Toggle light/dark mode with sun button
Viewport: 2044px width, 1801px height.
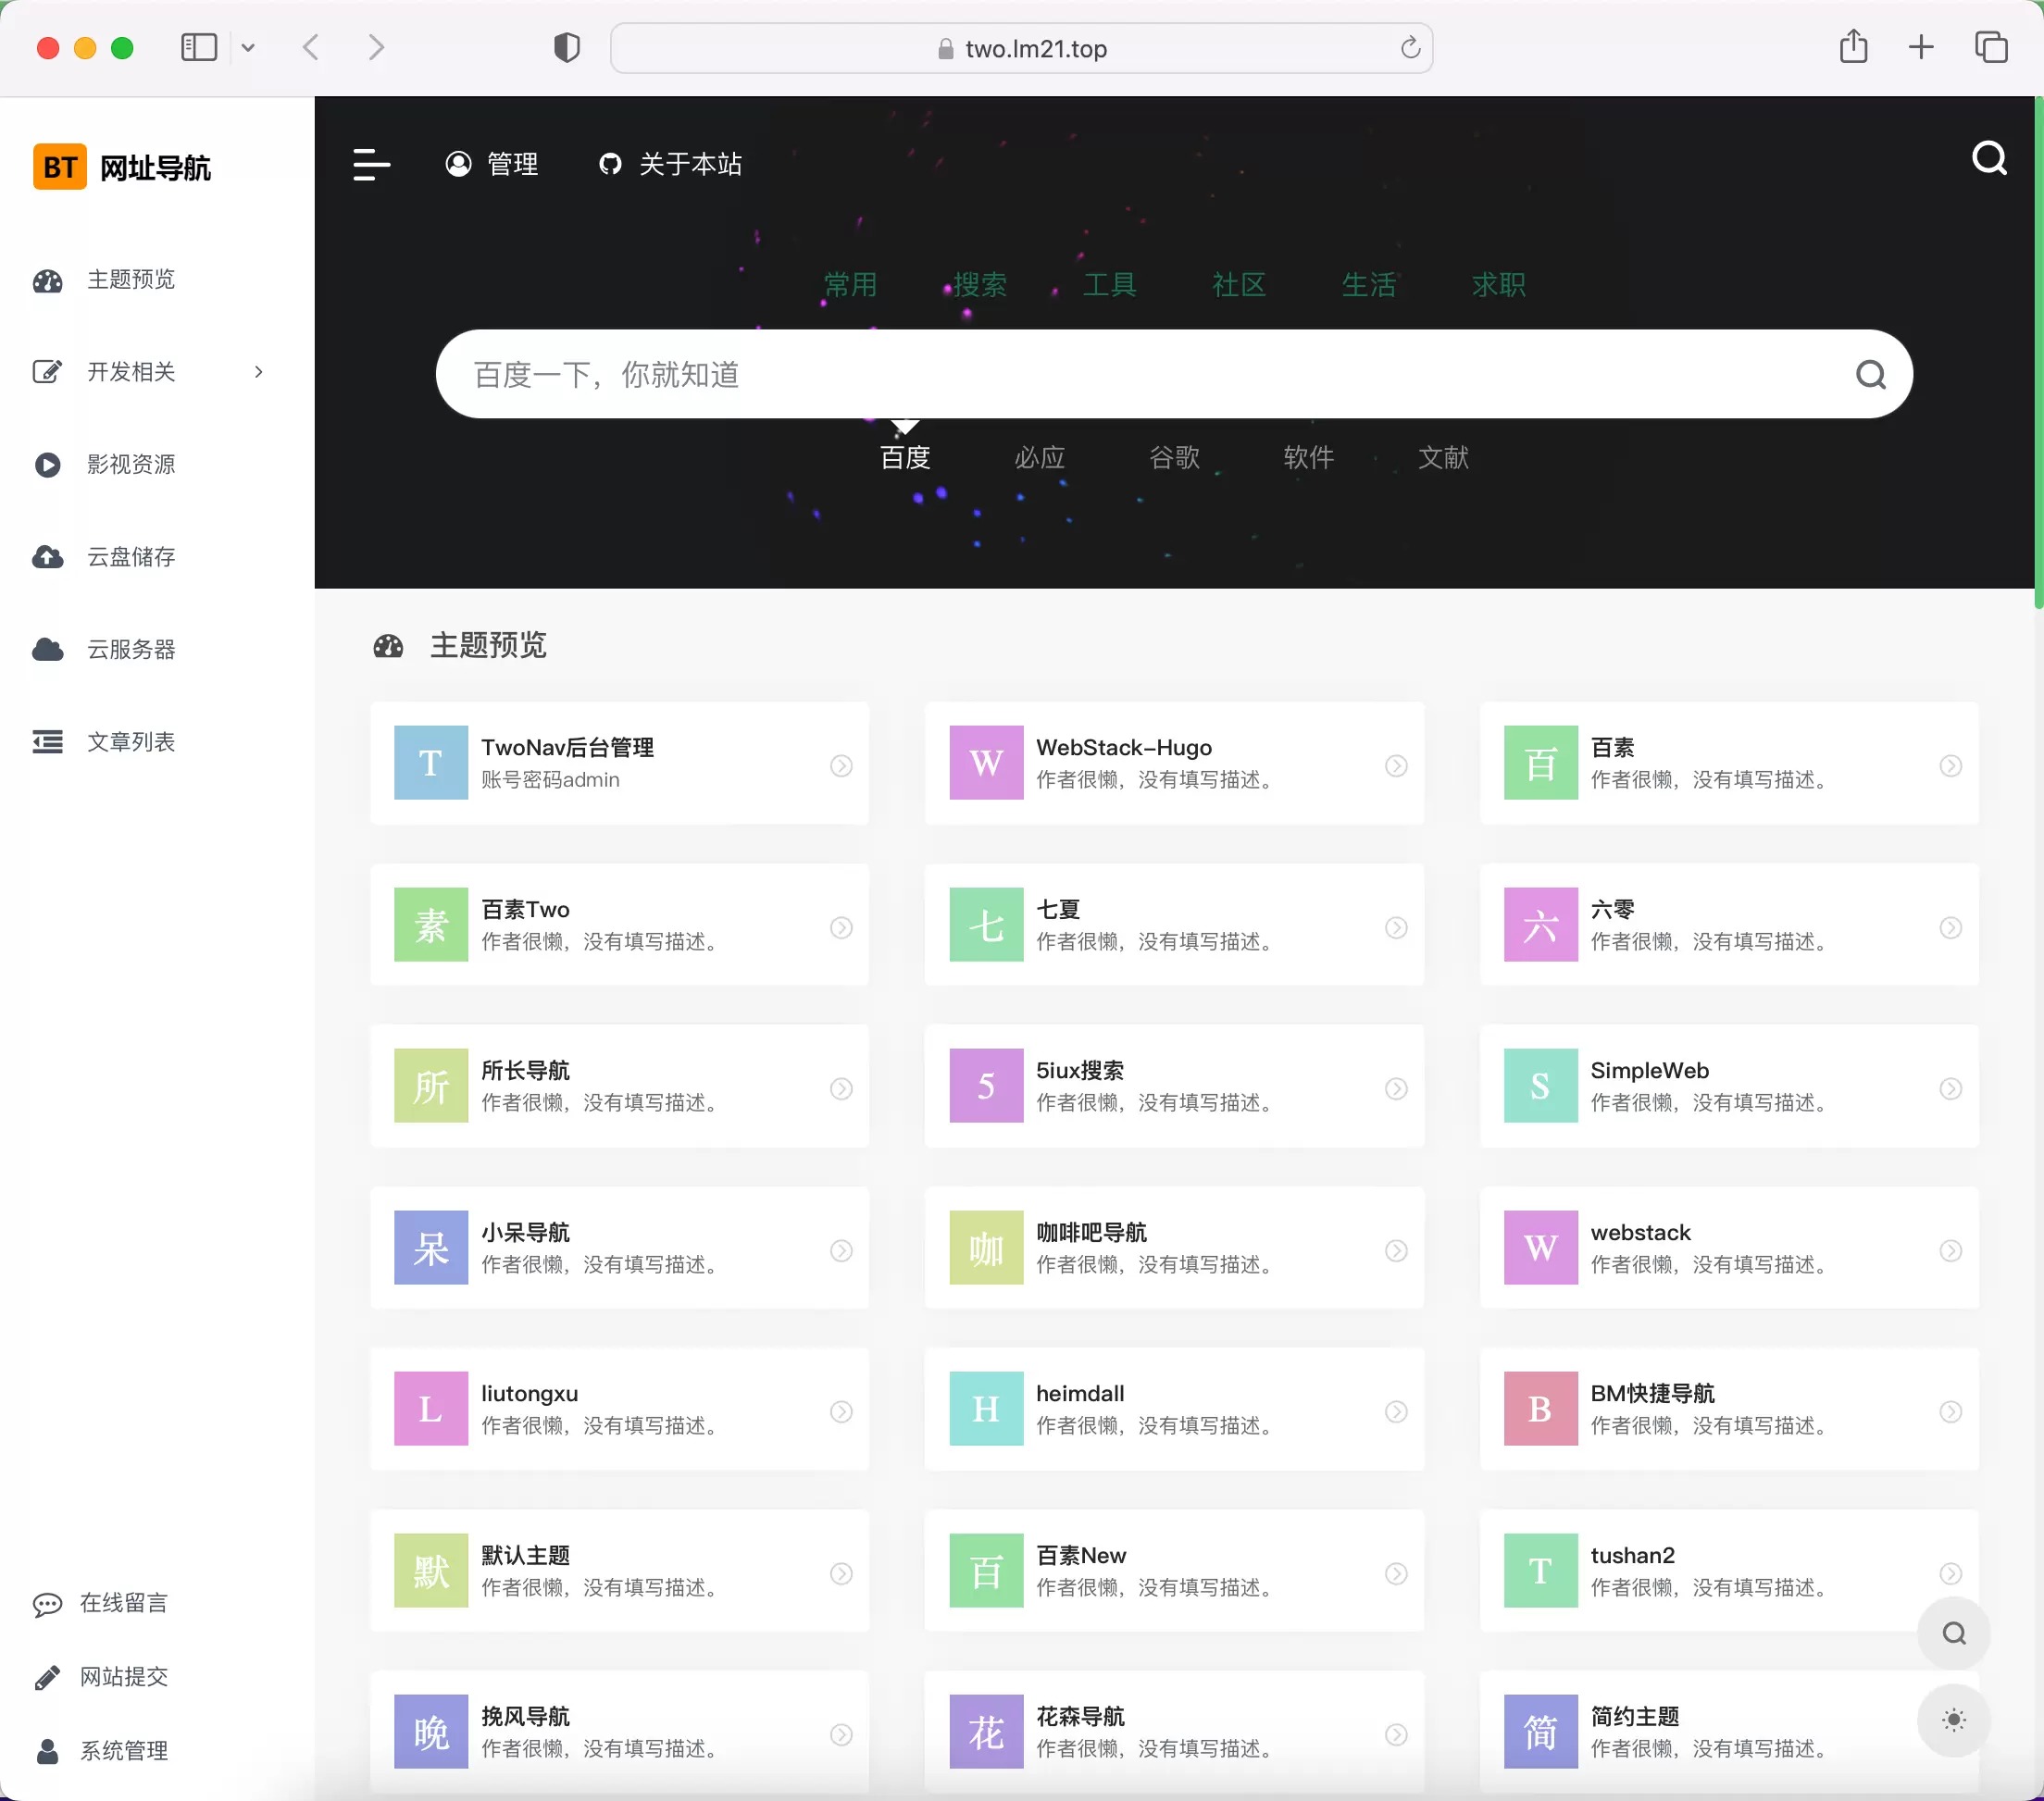click(x=1953, y=1720)
